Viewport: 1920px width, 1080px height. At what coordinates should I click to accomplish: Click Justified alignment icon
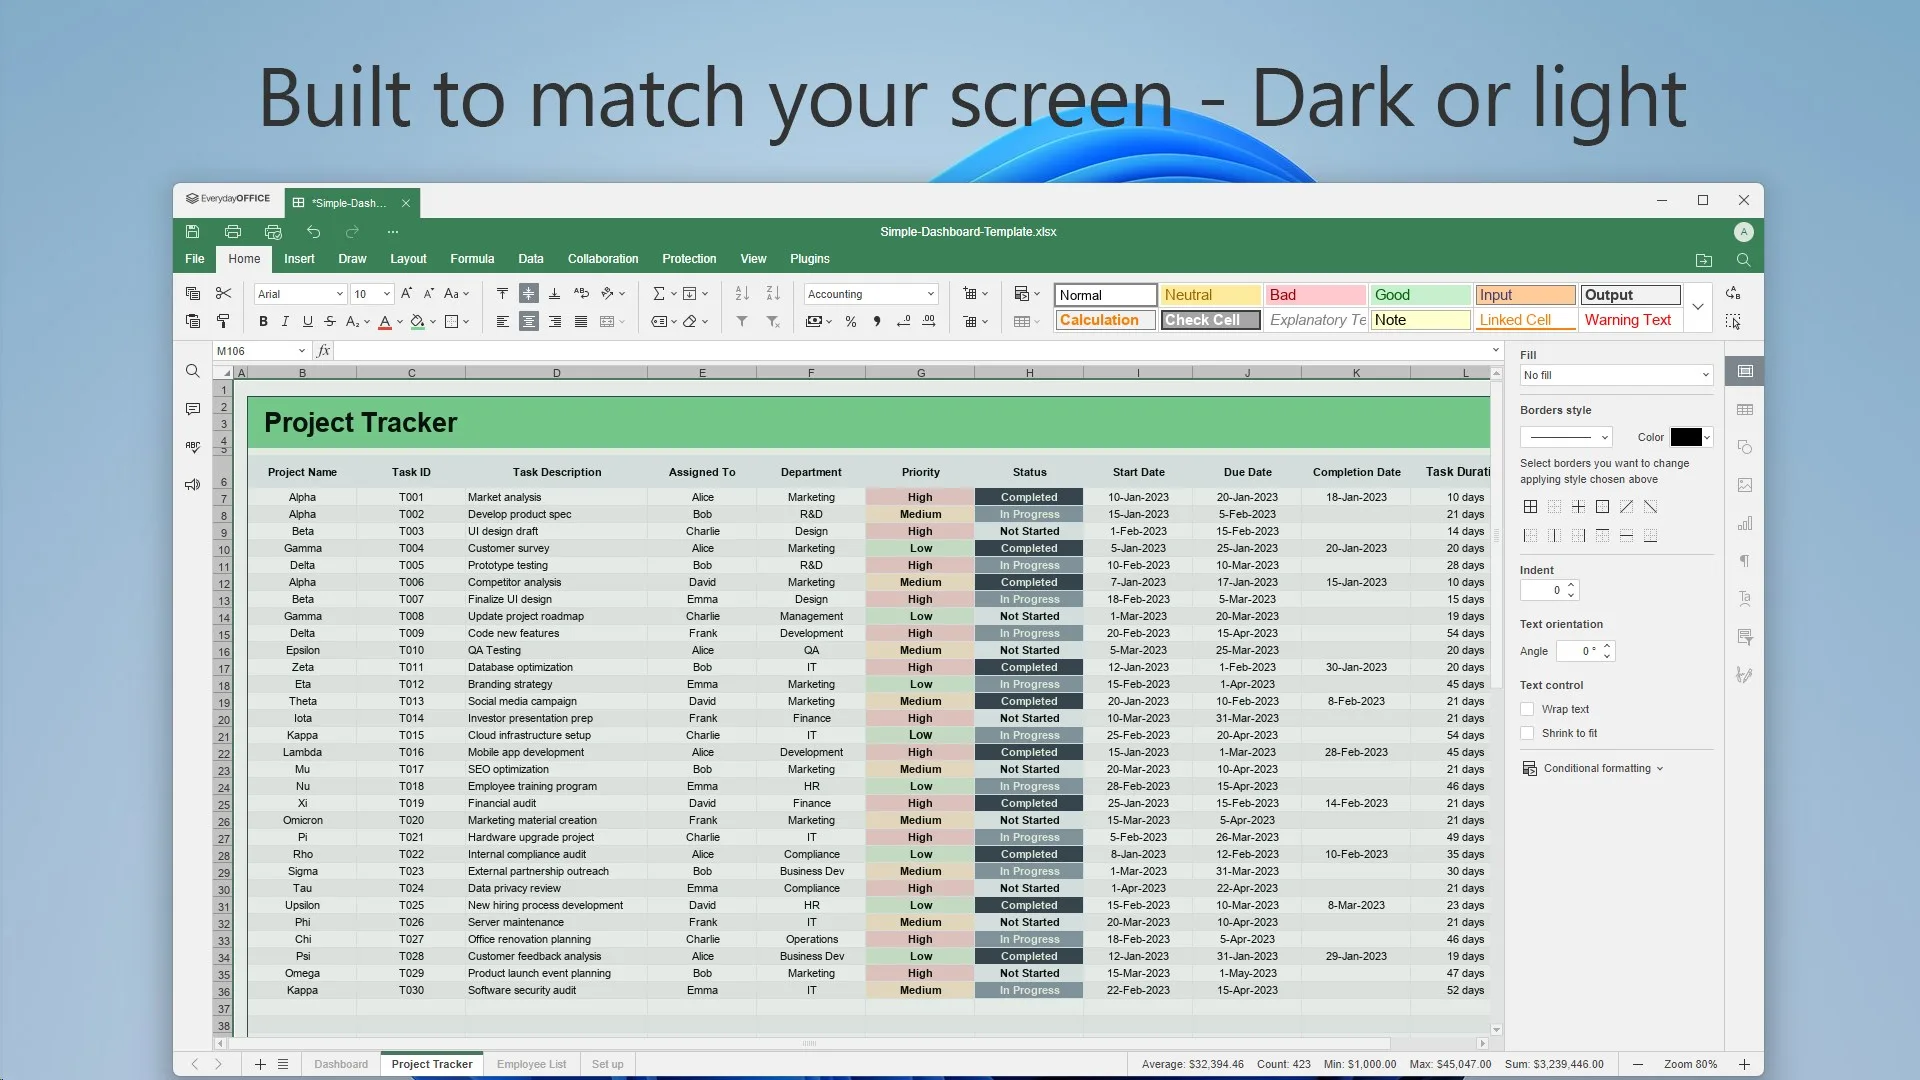[580, 321]
